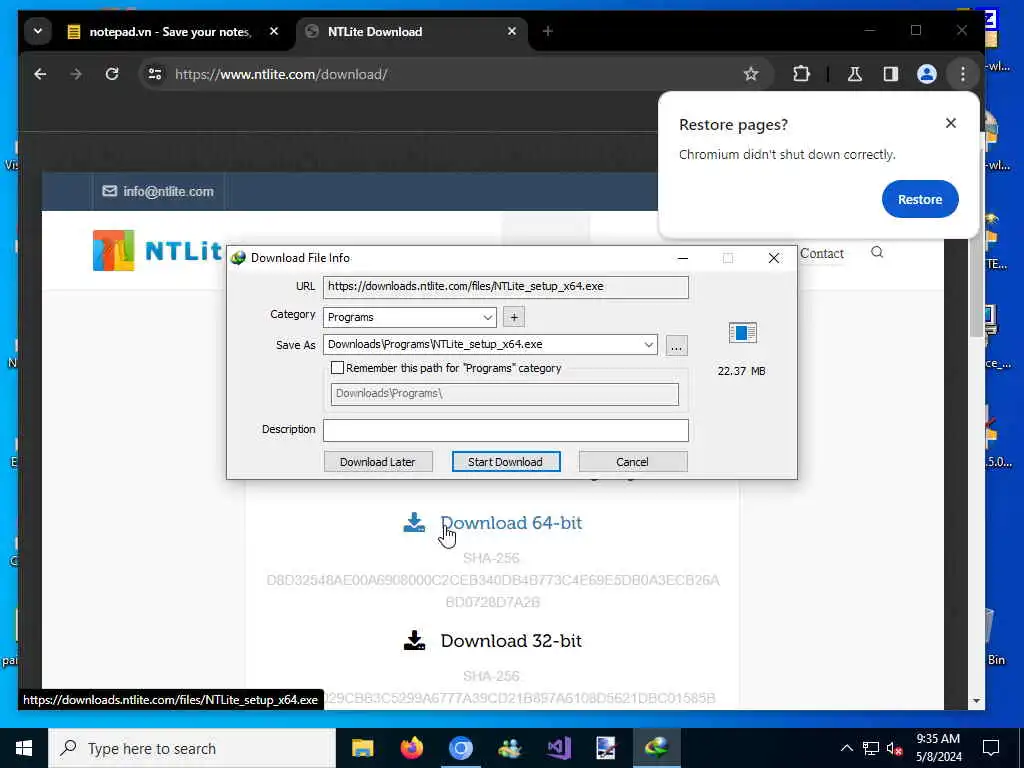Click the info@ntlite.com email link
Viewport: 1024px width, 768px height.
[158, 191]
